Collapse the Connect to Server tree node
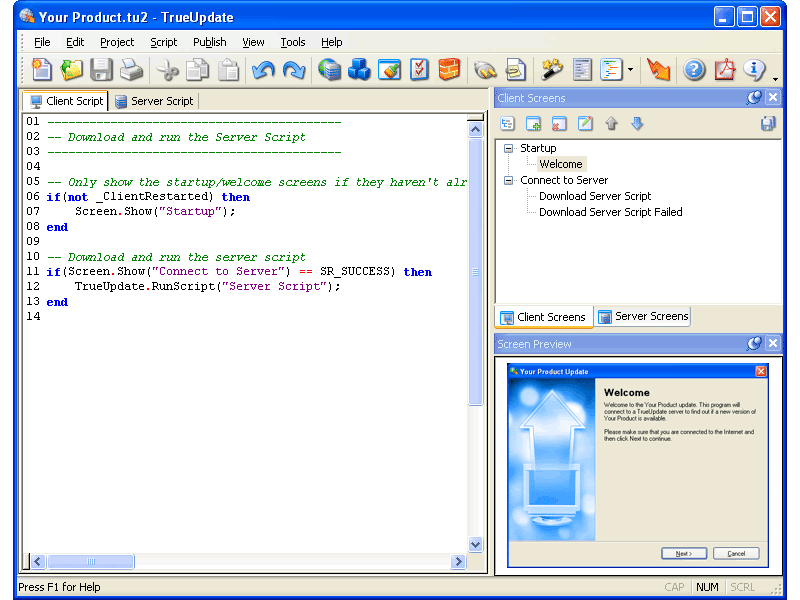Viewport: 800px width, 600px height. pyautogui.click(x=508, y=181)
